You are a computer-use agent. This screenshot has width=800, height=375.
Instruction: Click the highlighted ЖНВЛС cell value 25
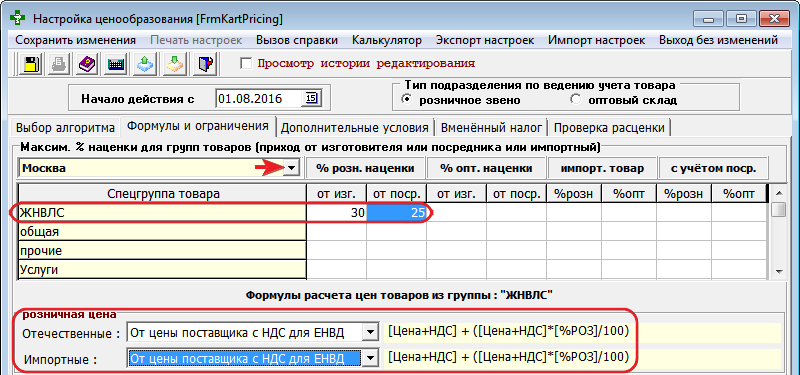click(x=396, y=213)
